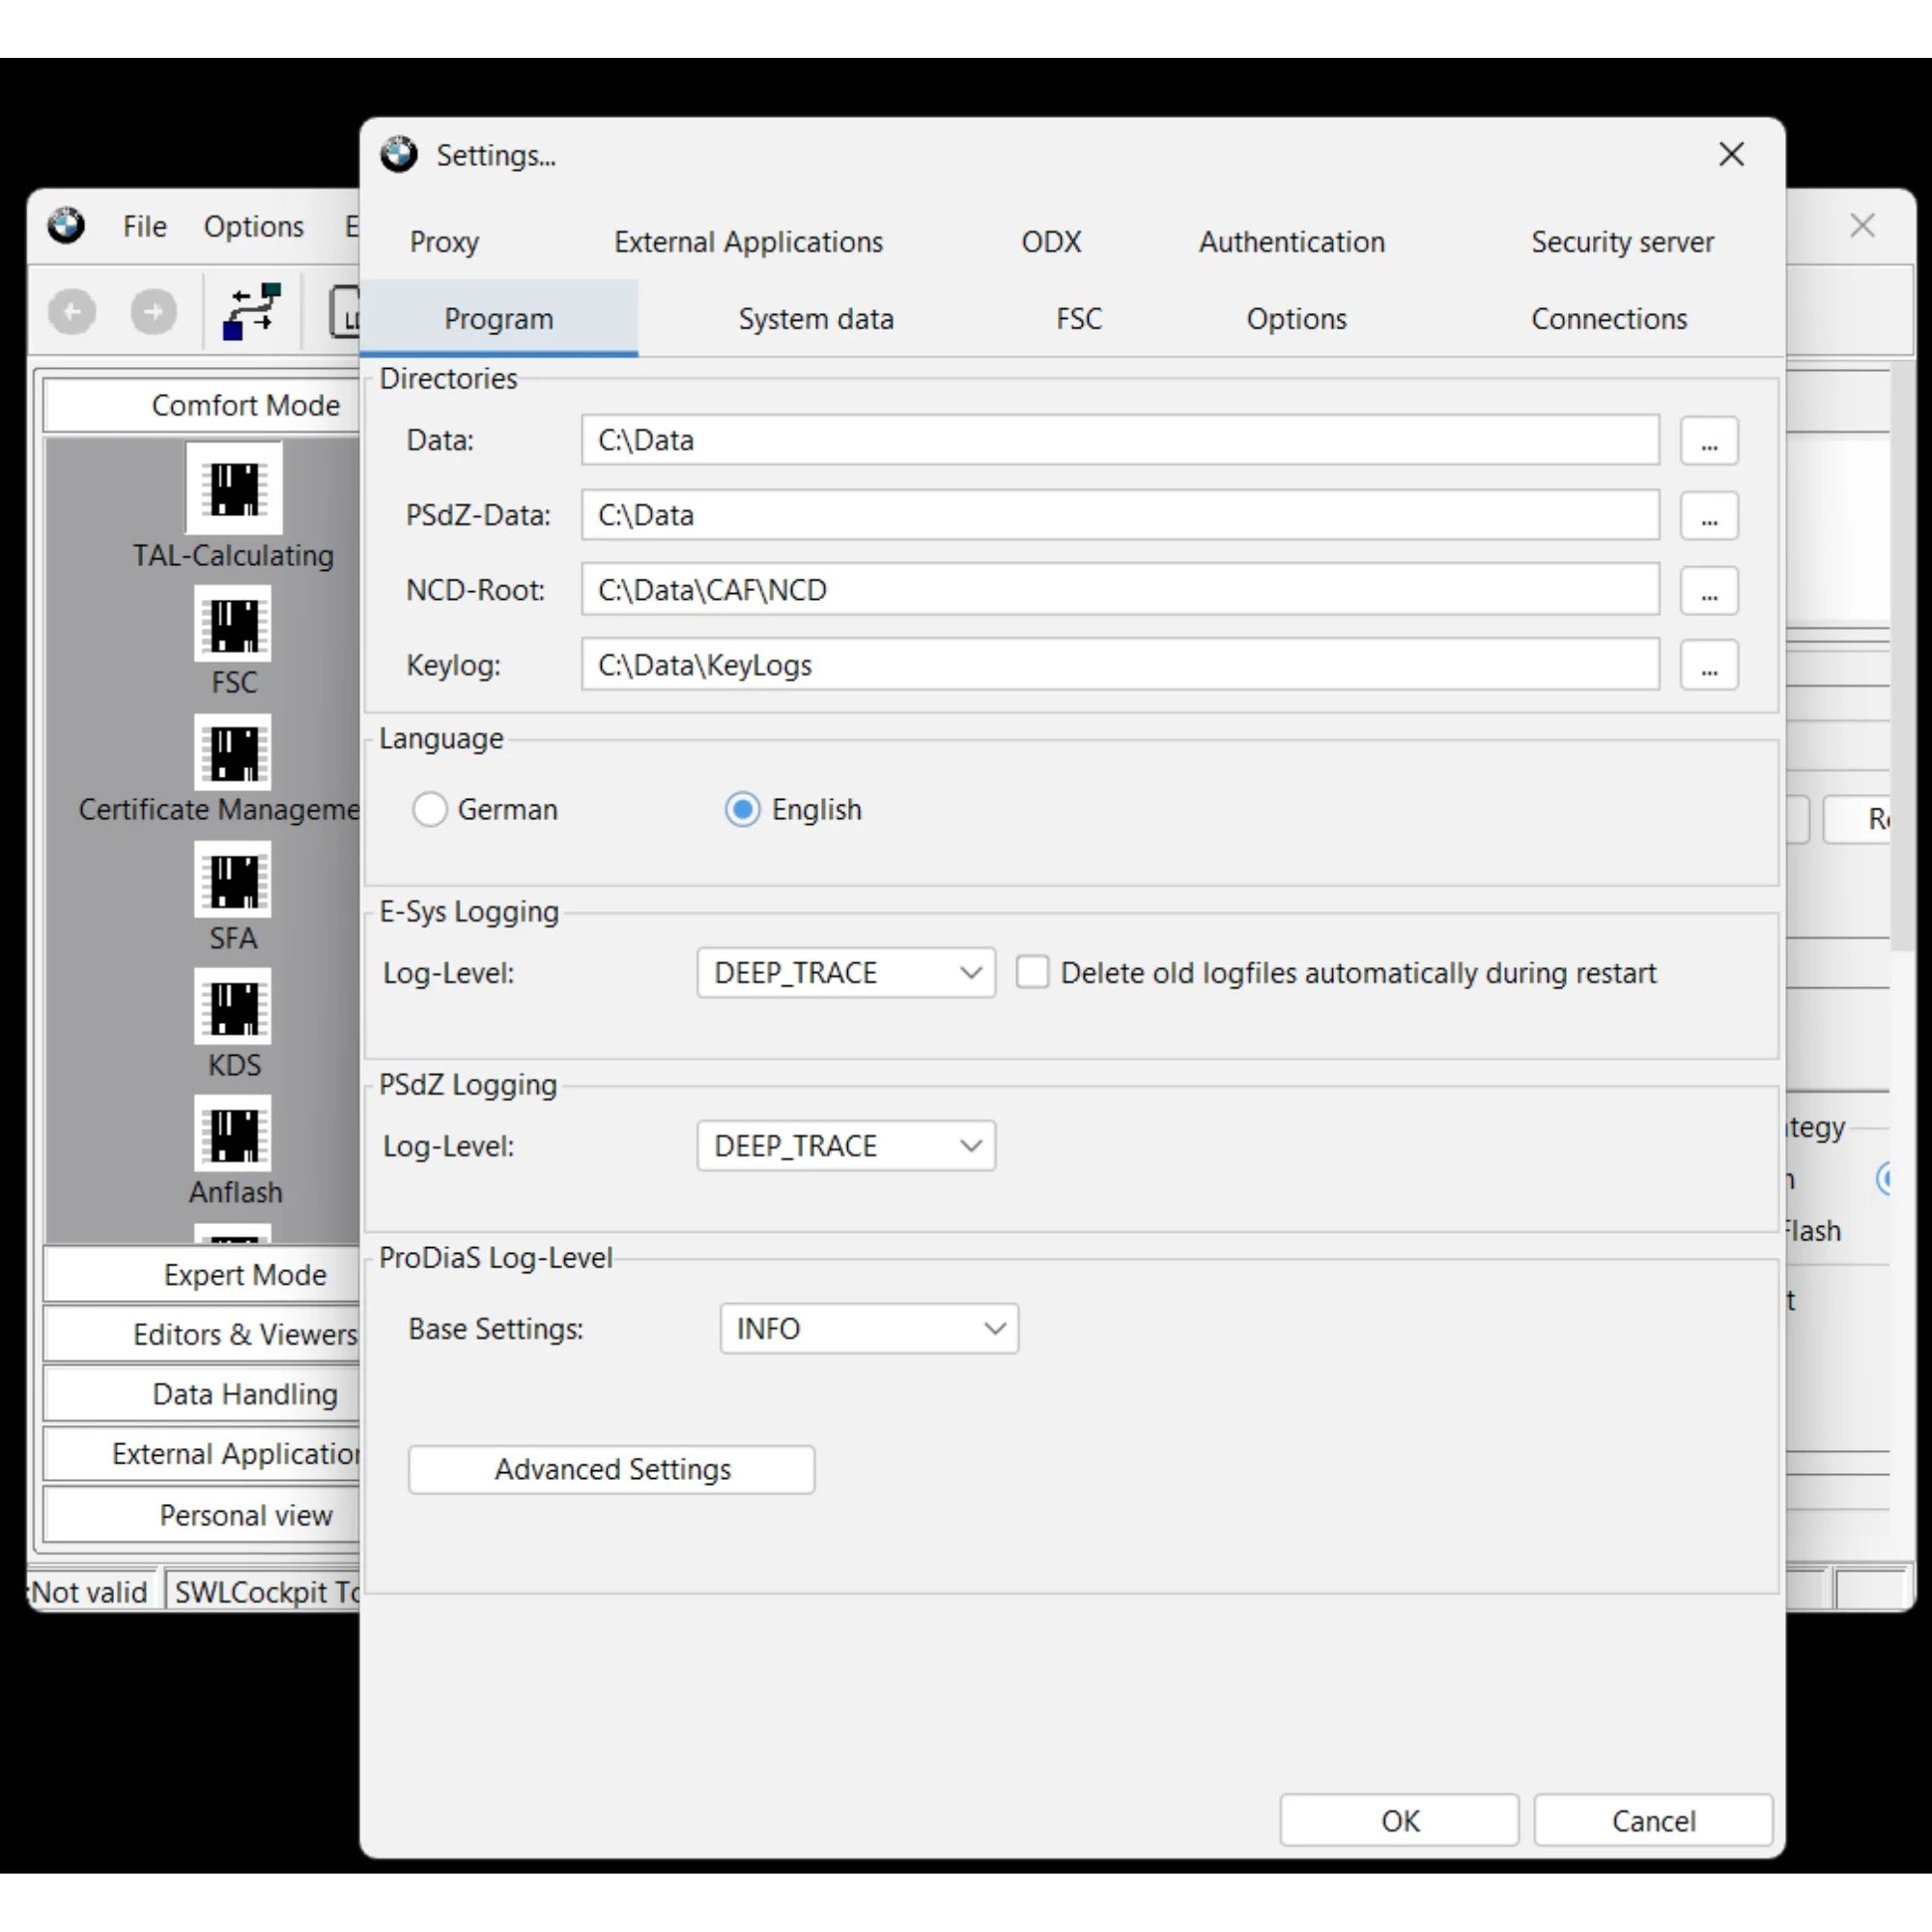
Task: Click the back arrow toolbar icon
Action: point(72,312)
